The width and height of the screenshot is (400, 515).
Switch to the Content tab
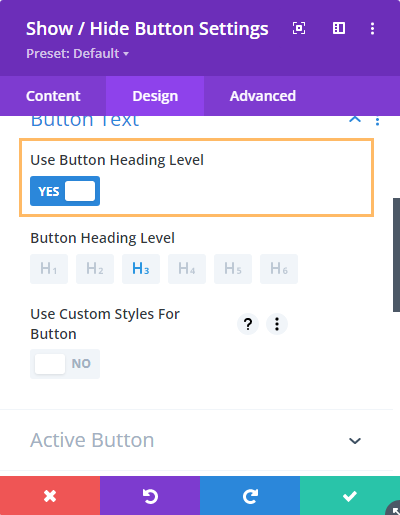tap(53, 96)
